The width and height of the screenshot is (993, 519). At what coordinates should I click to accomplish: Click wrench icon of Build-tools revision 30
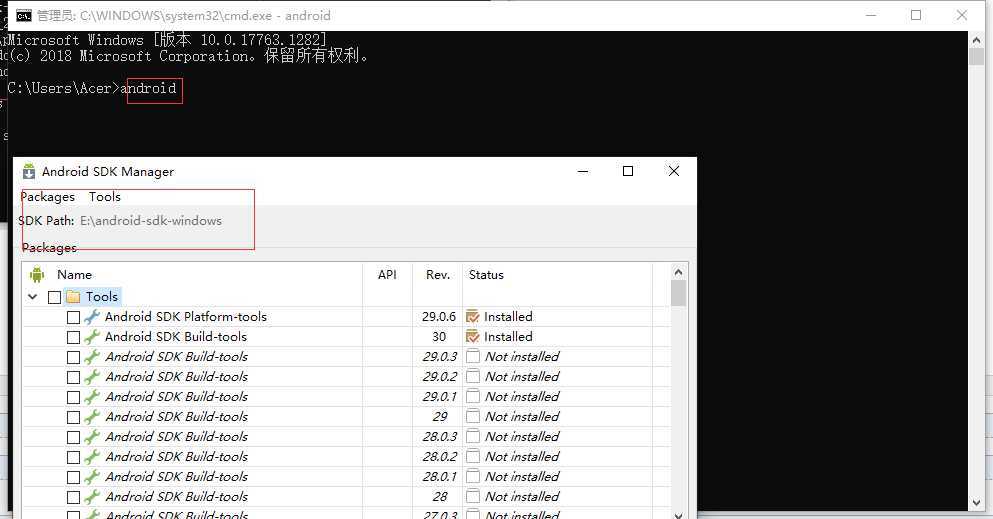[x=92, y=337]
